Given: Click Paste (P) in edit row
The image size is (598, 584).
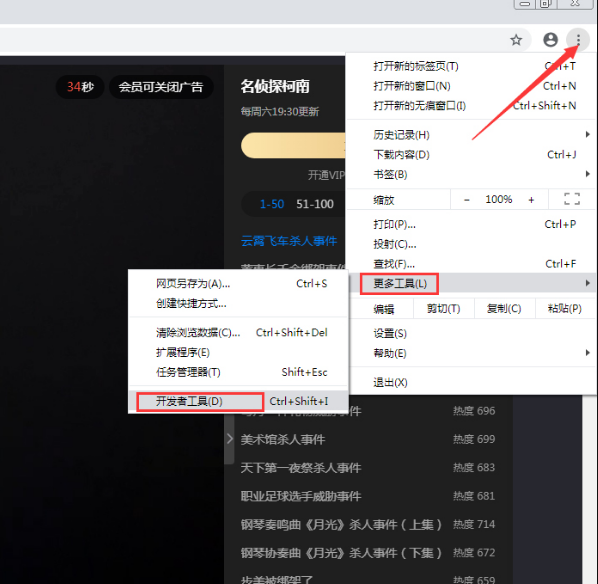Looking at the screenshot, I should [565, 308].
